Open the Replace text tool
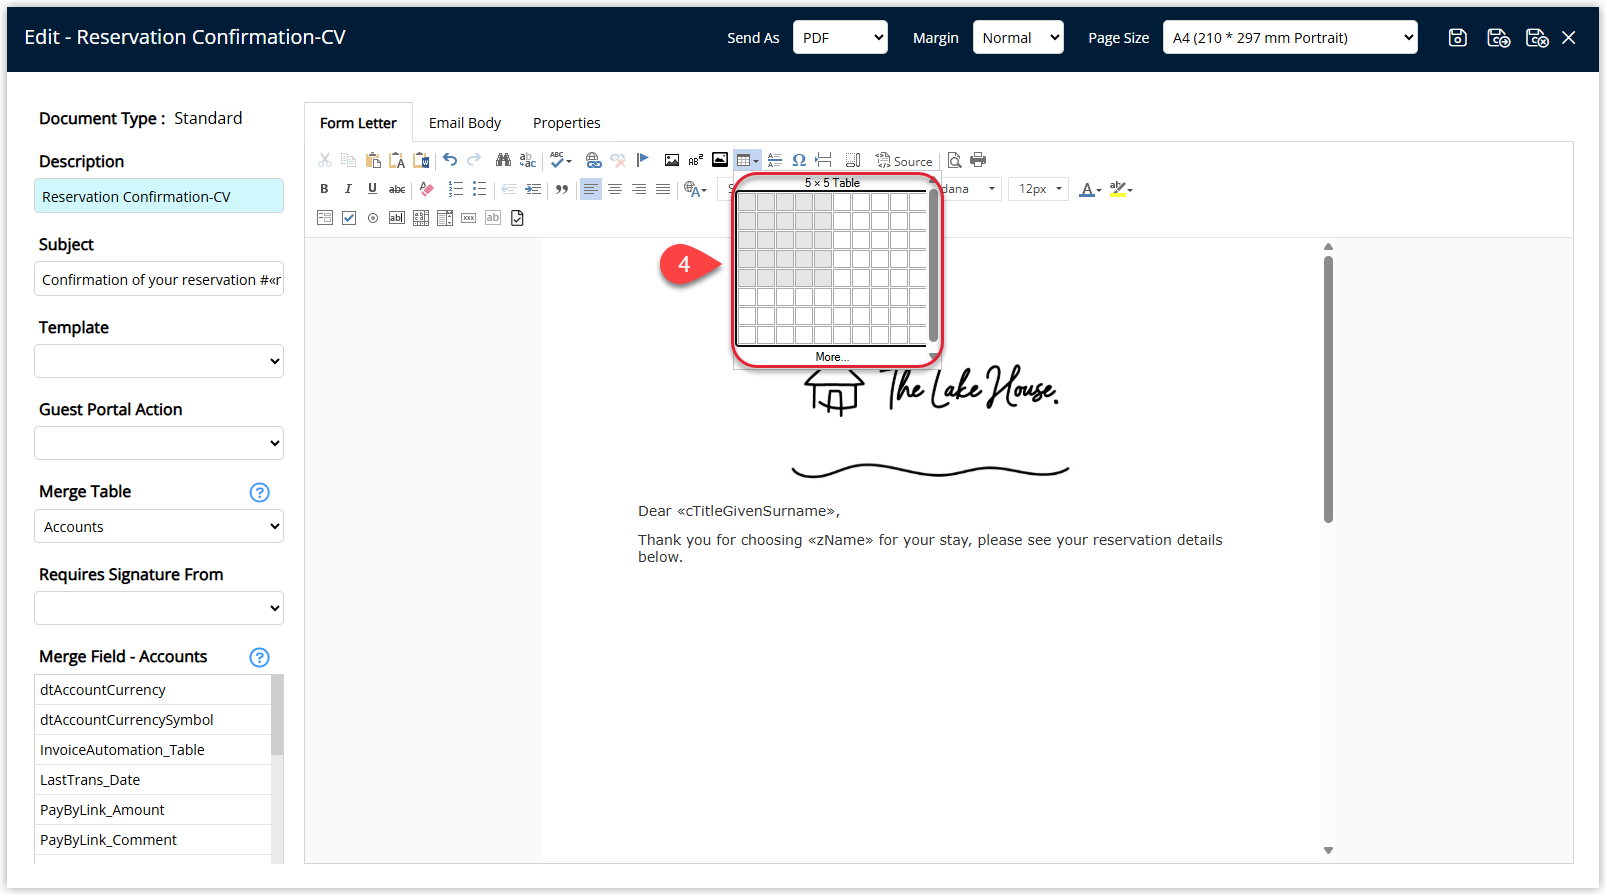Image resolution: width=1607 pixels, height=896 pixels. tap(528, 160)
